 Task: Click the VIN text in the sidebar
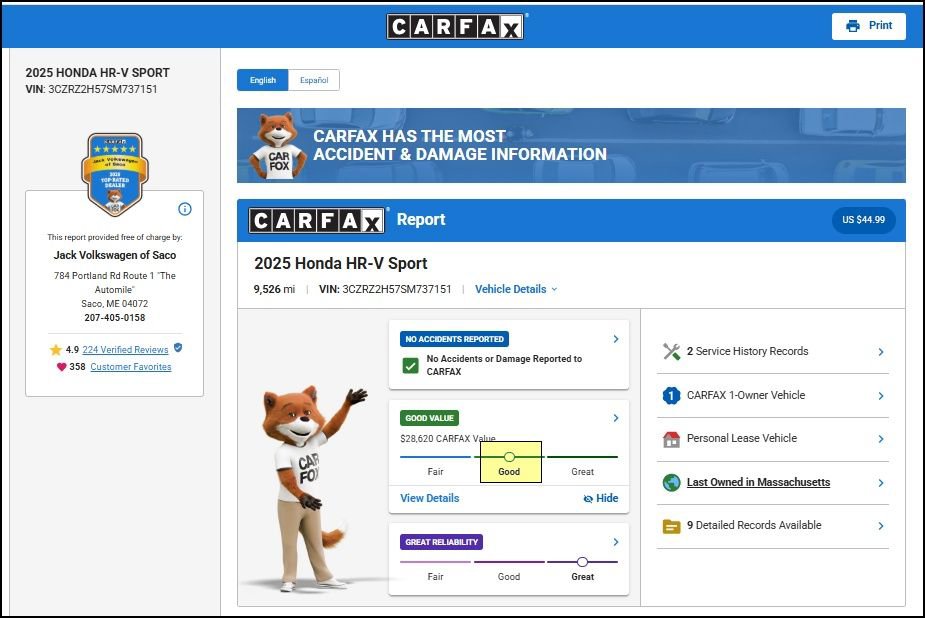click(x=91, y=89)
